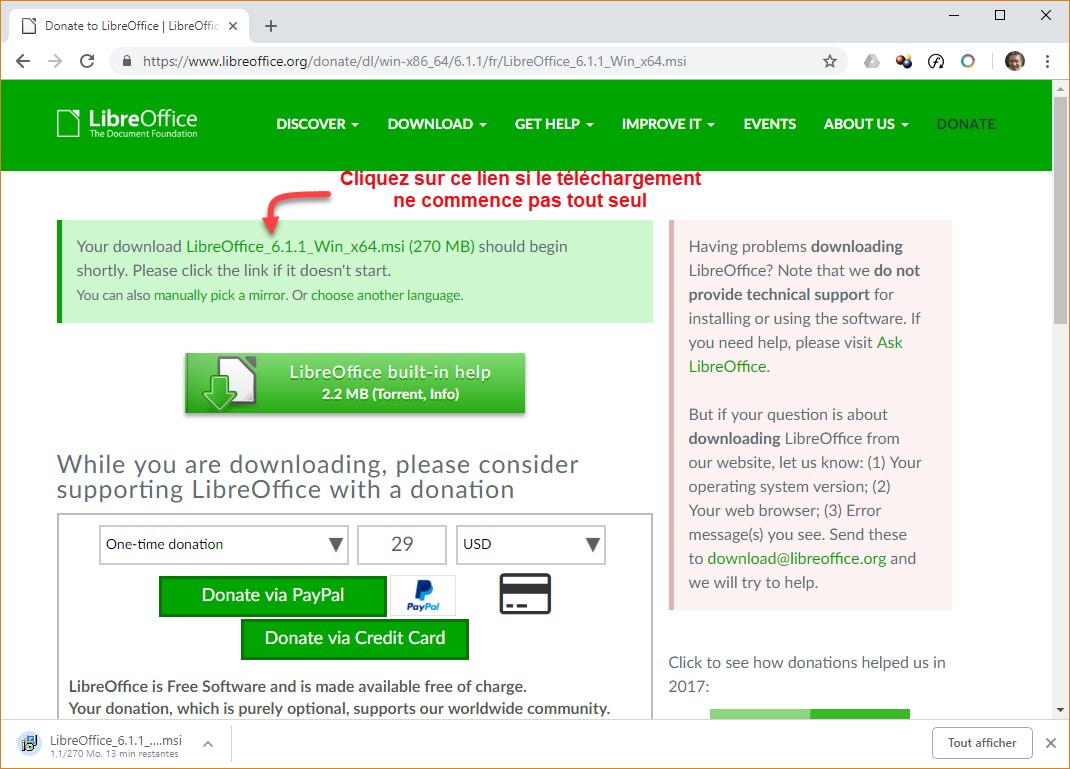Click Donate via Credit Card button
1070x769 pixels.
click(355, 639)
